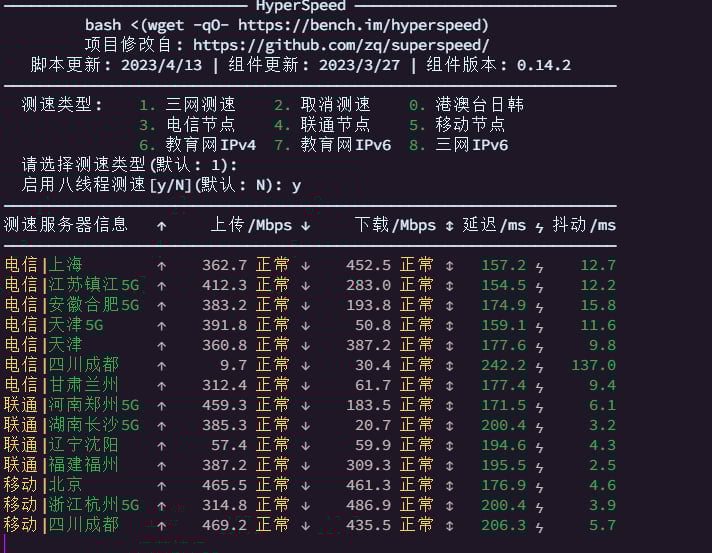Click the 电信|江苏镇江5G server name
This screenshot has width=712, height=553.
tap(72, 285)
